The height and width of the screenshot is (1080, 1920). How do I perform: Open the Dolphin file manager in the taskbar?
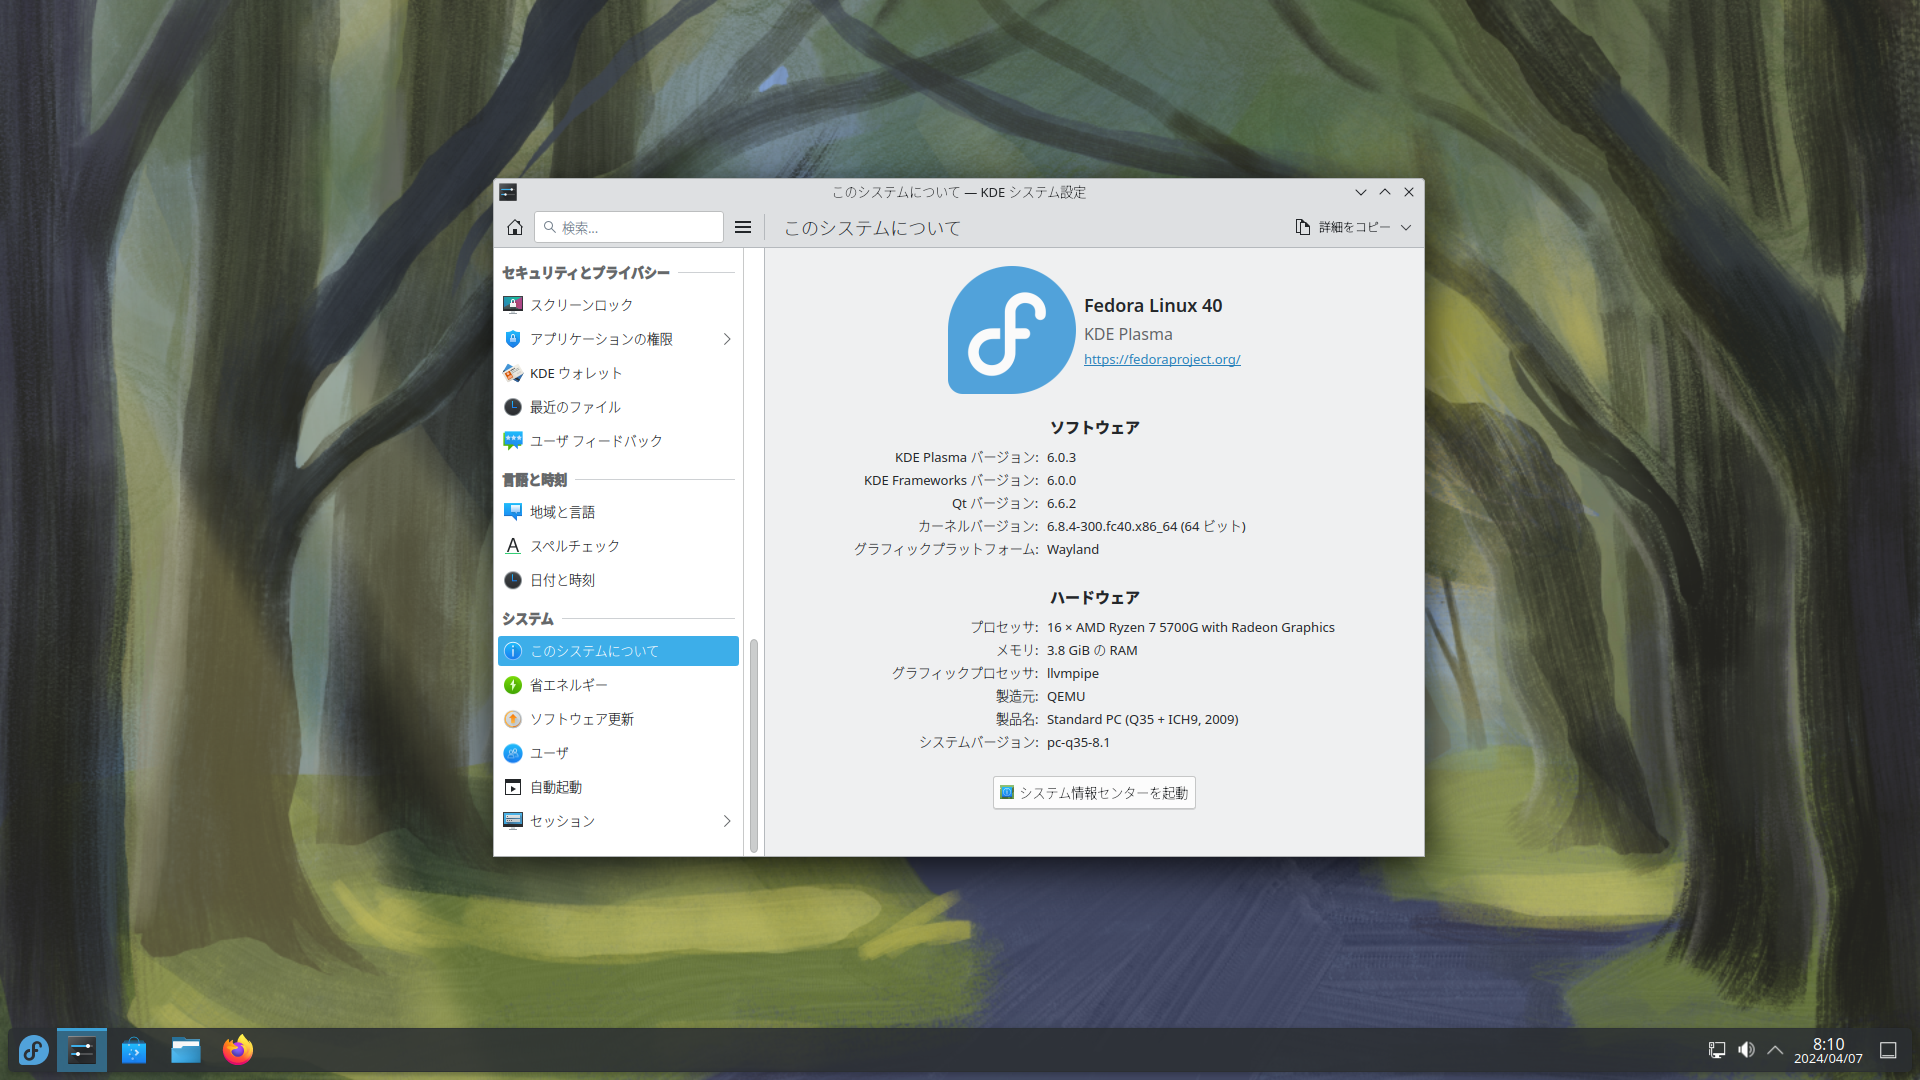click(x=186, y=1050)
